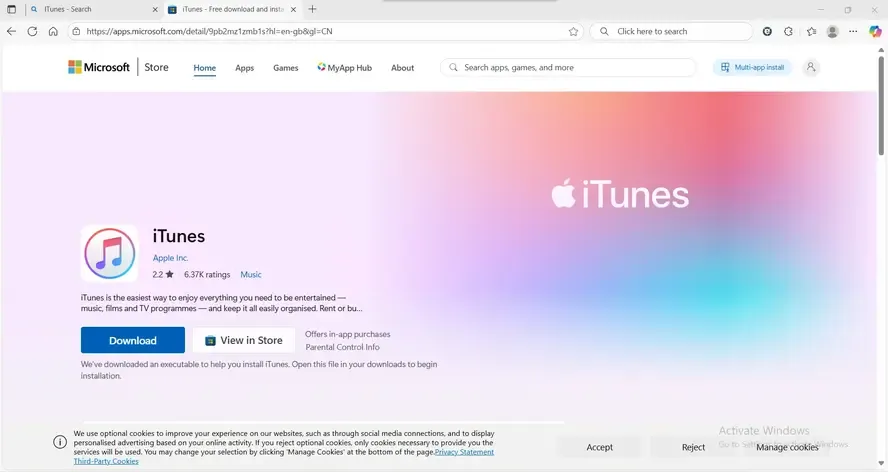Image resolution: width=888 pixels, height=472 pixels.
Task: Open MyApp Hub
Action: click(344, 67)
